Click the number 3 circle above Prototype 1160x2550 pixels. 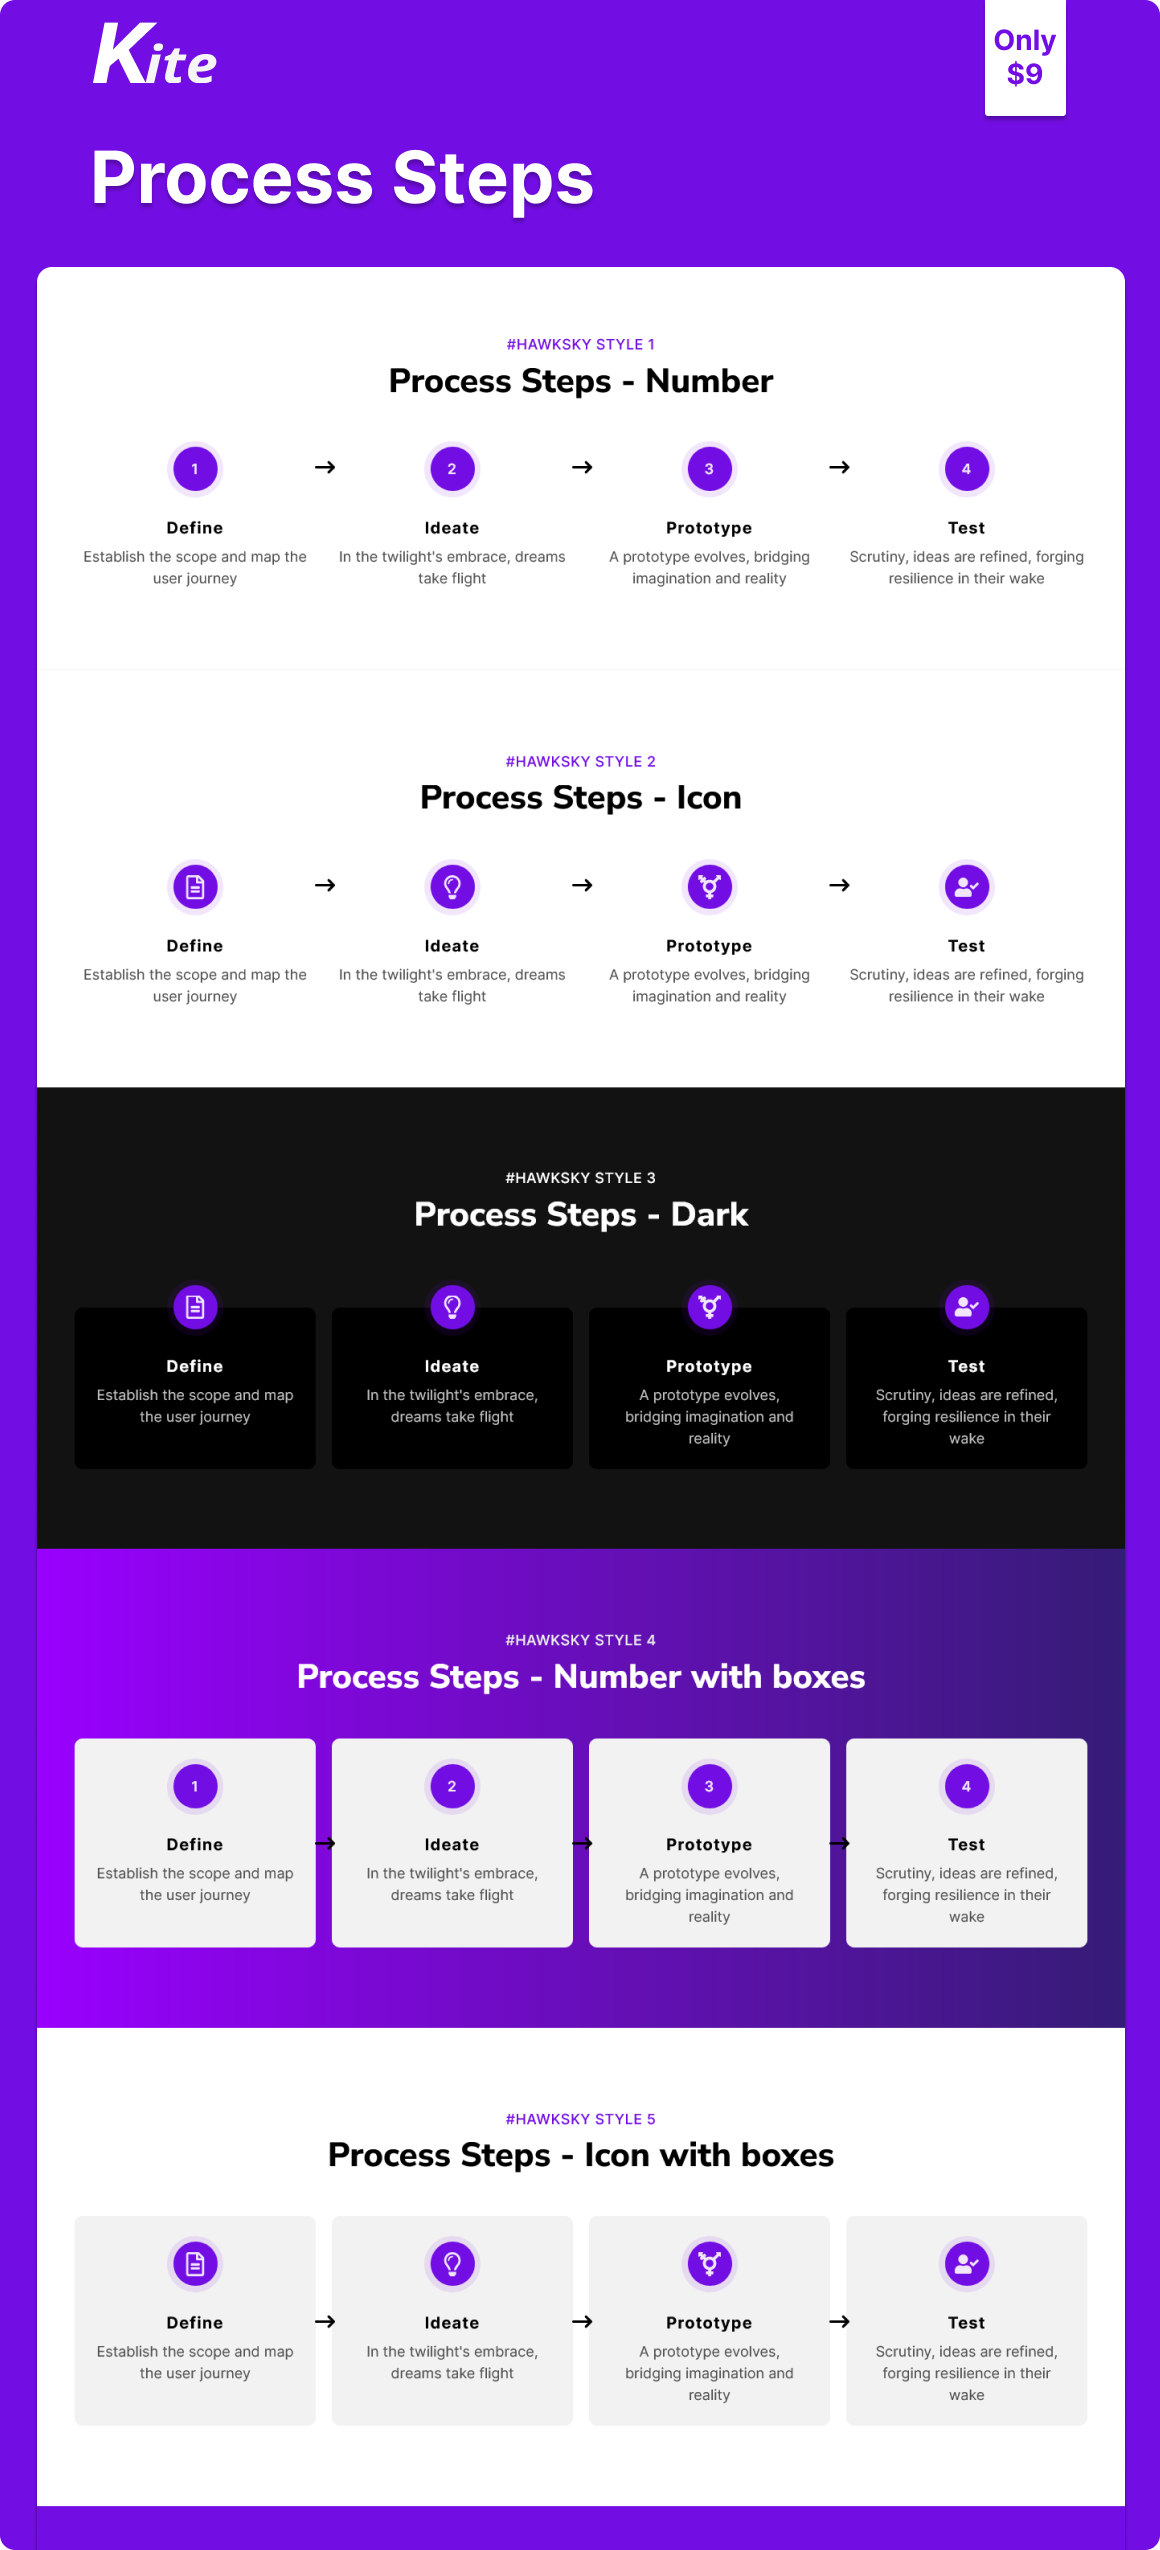point(709,468)
